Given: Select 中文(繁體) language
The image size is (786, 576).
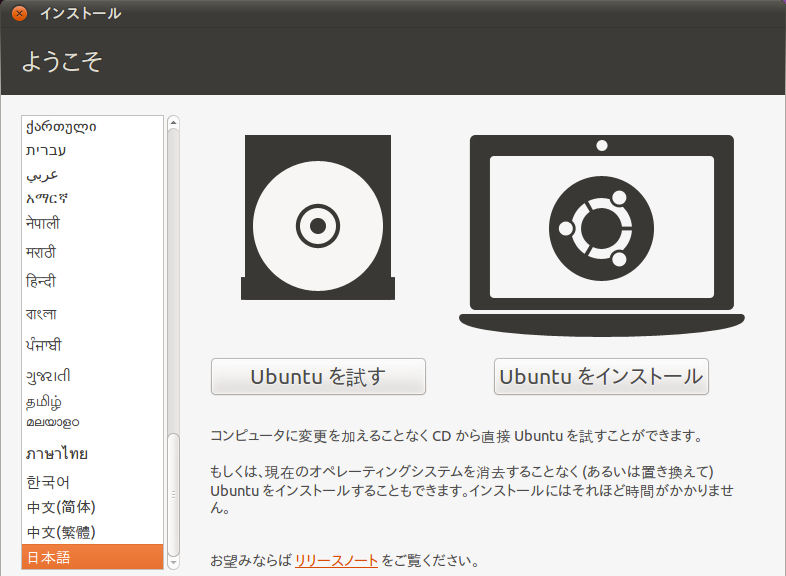Looking at the screenshot, I should 92,532.
